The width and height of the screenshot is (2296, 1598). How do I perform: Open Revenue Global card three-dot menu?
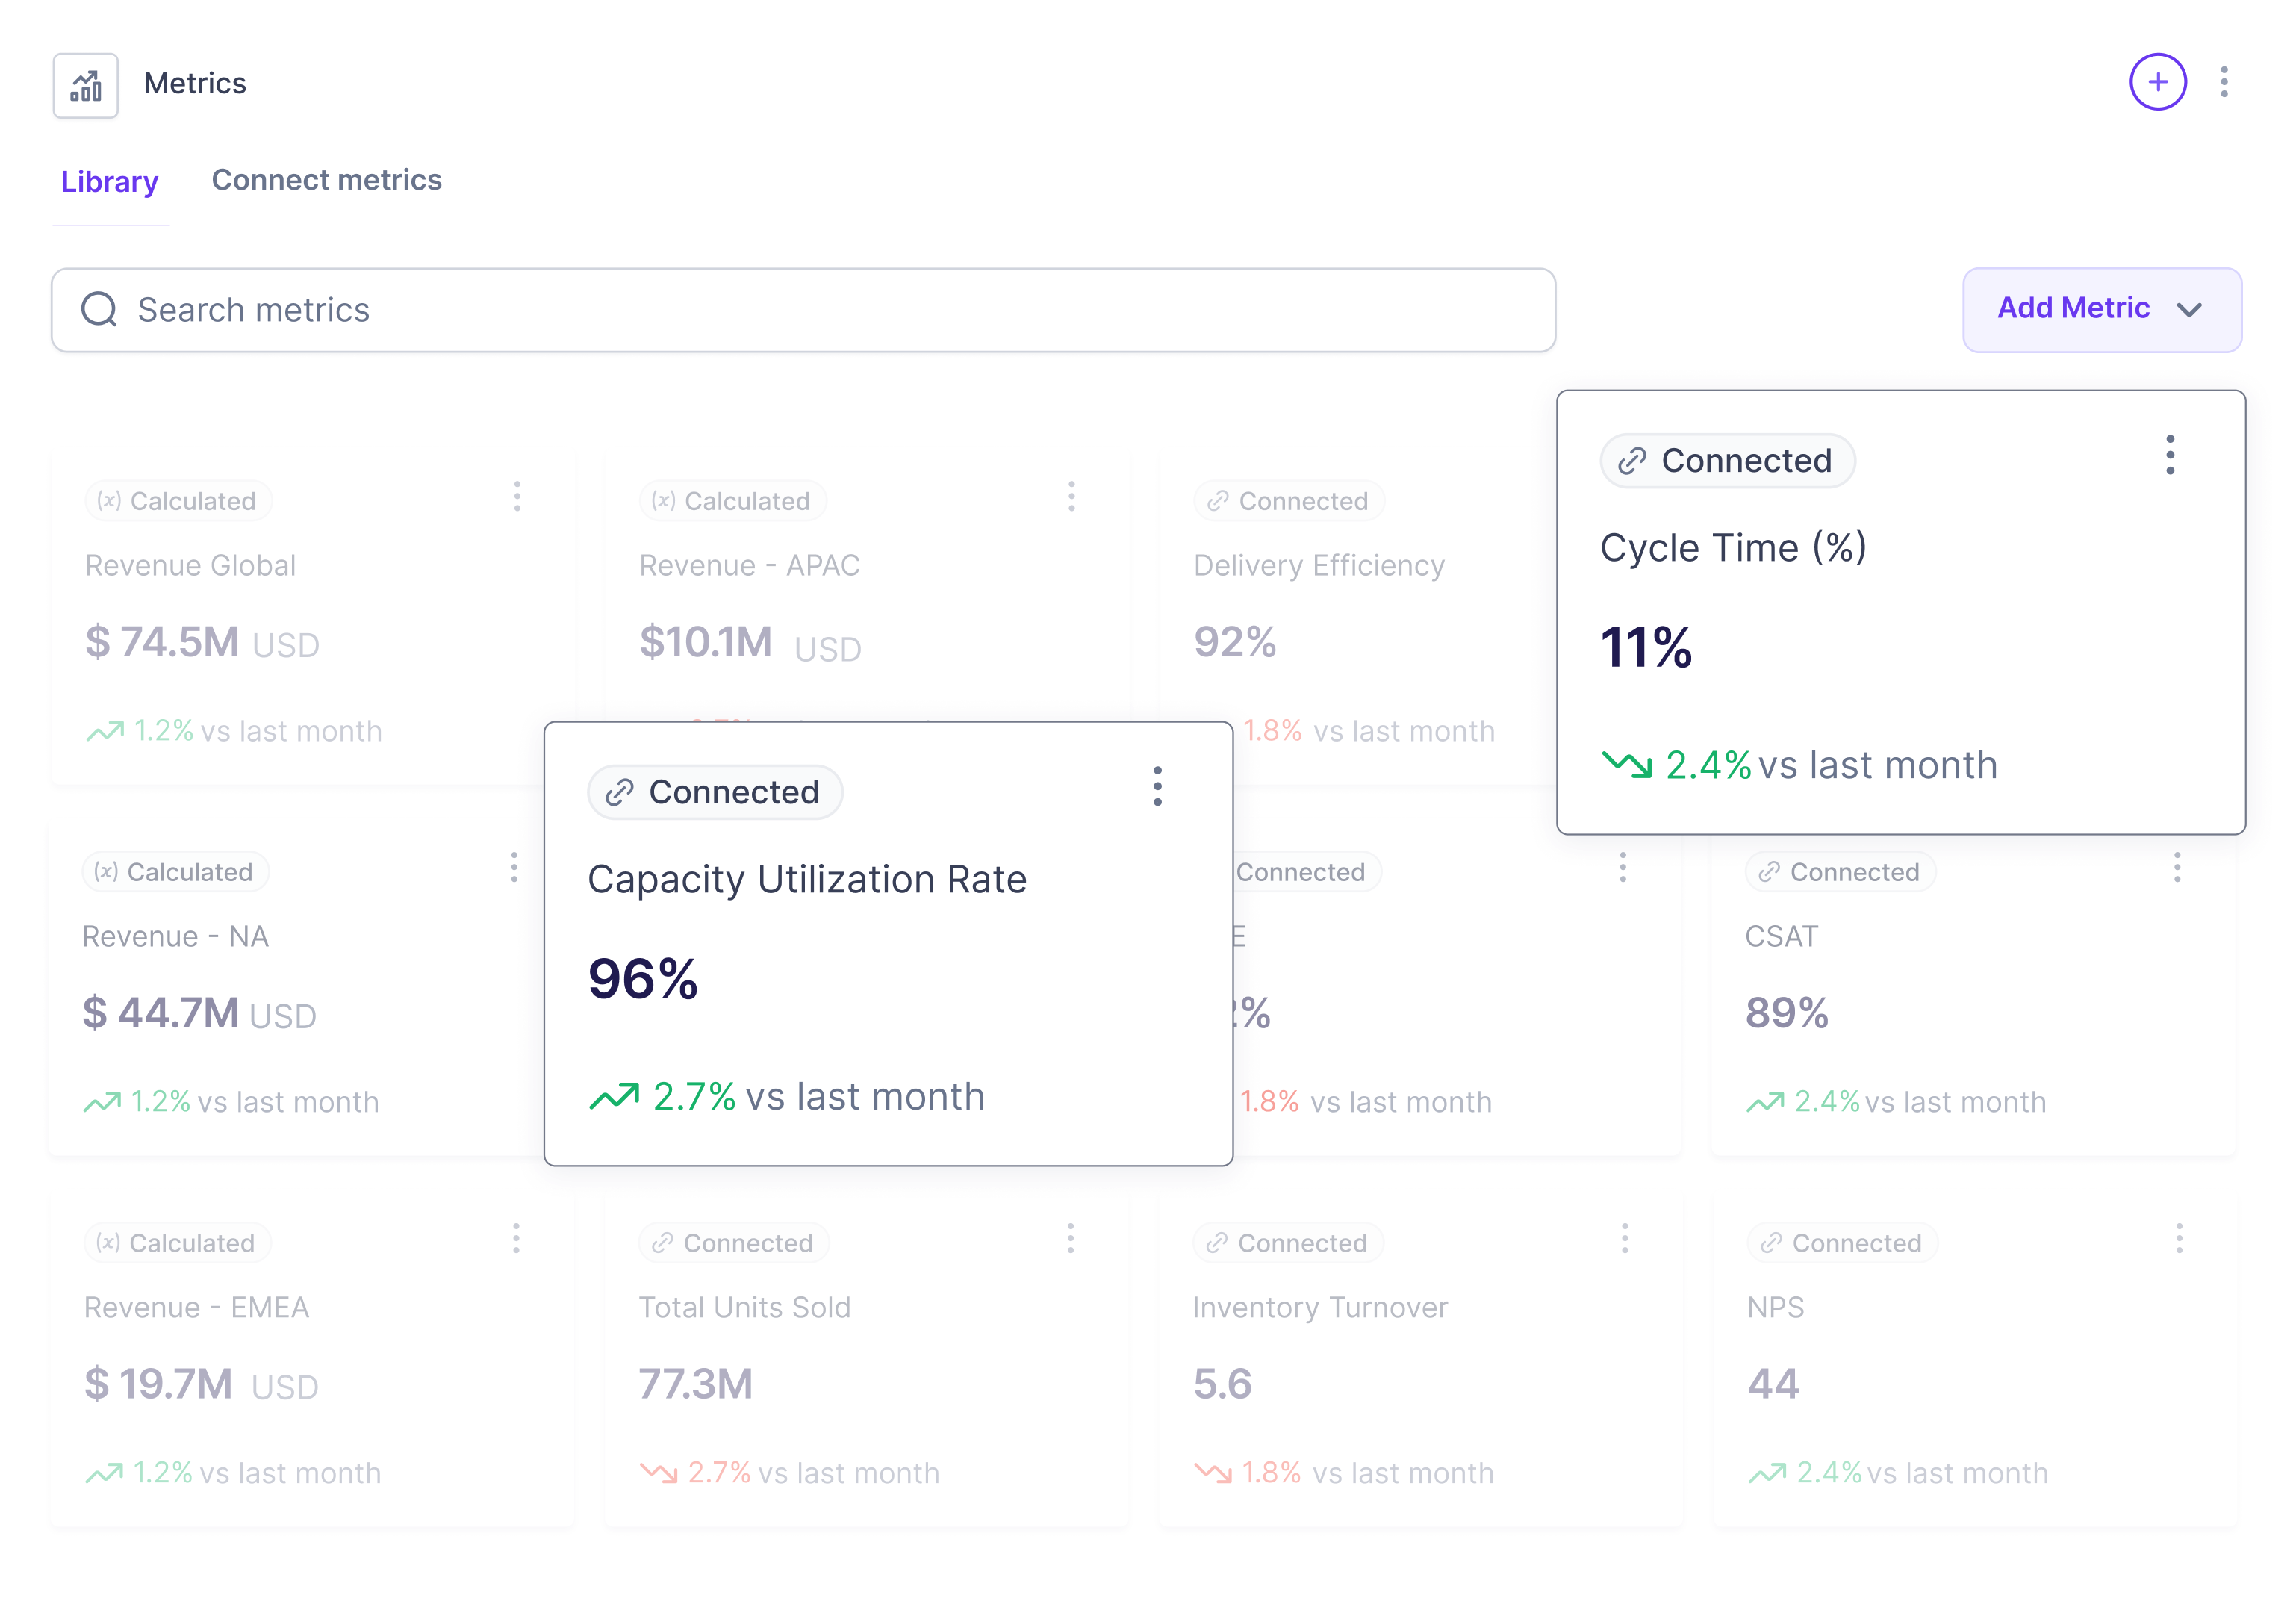click(517, 496)
